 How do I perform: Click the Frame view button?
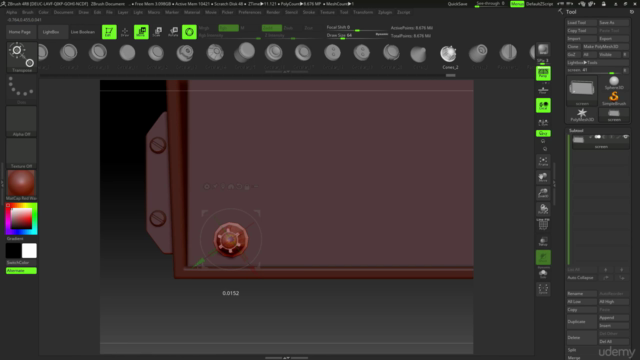tap(543, 161)
